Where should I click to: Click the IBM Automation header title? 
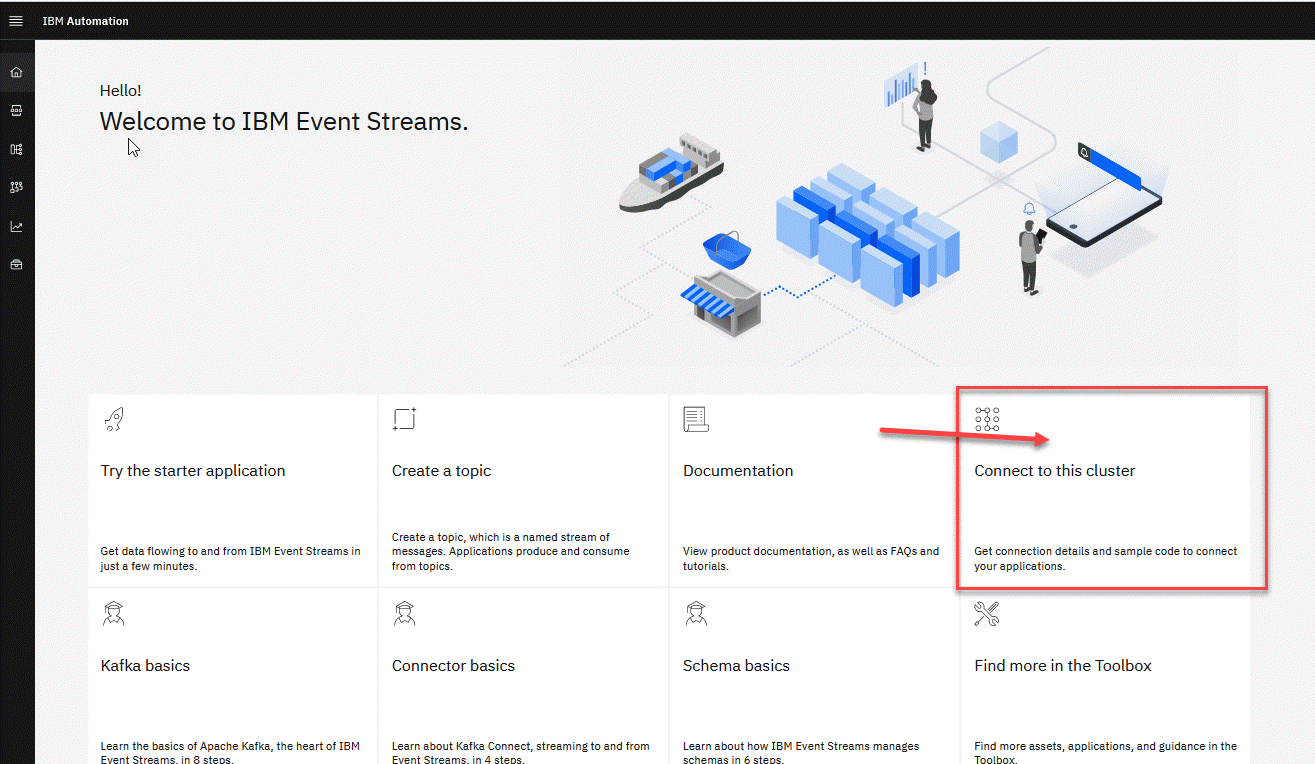pyautogui.click(x=85, y=21)
